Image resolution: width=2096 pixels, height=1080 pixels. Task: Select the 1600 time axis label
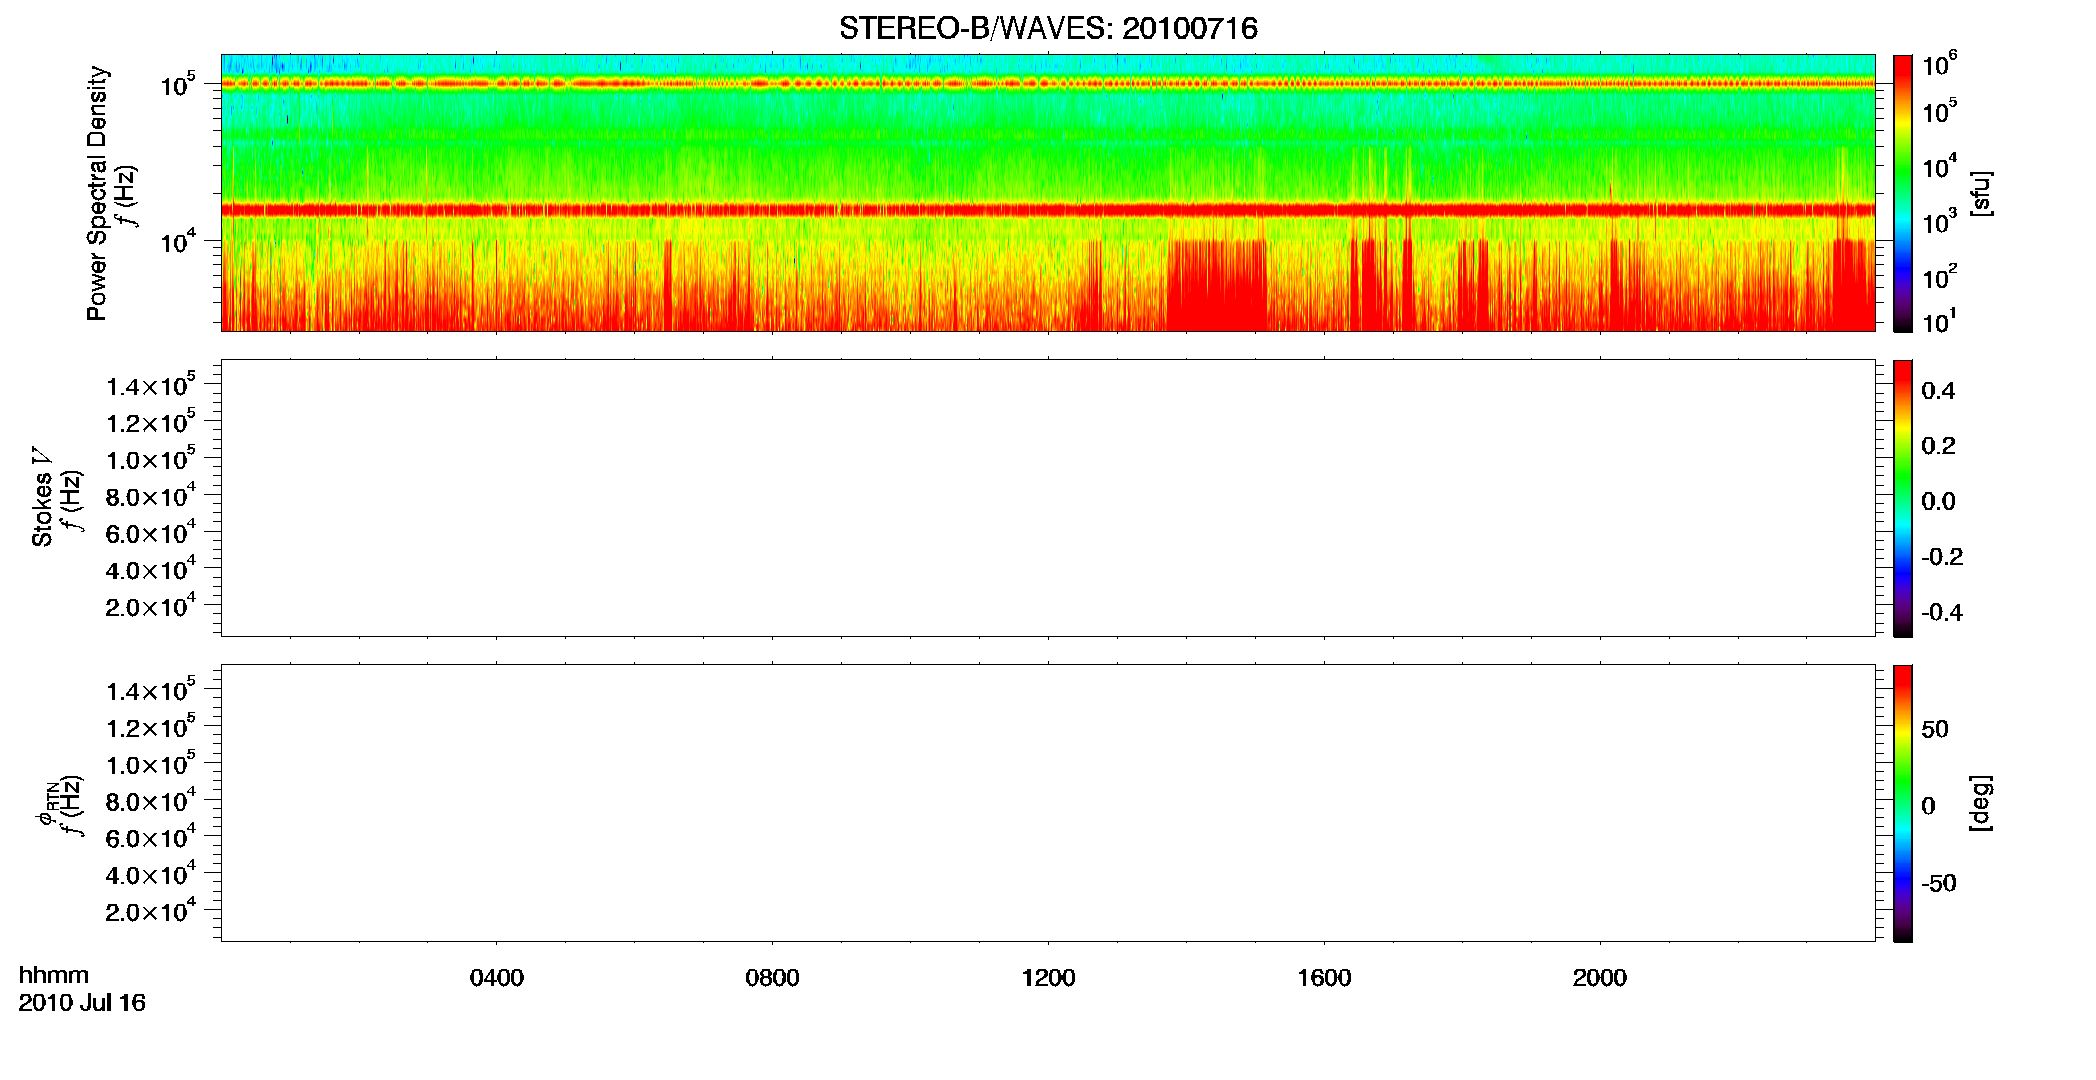coord(1324,978)
